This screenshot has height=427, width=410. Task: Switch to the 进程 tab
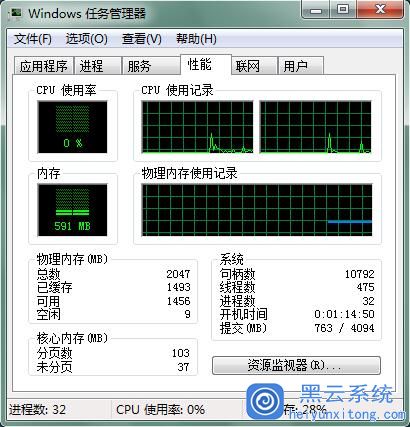pos(97,66)
